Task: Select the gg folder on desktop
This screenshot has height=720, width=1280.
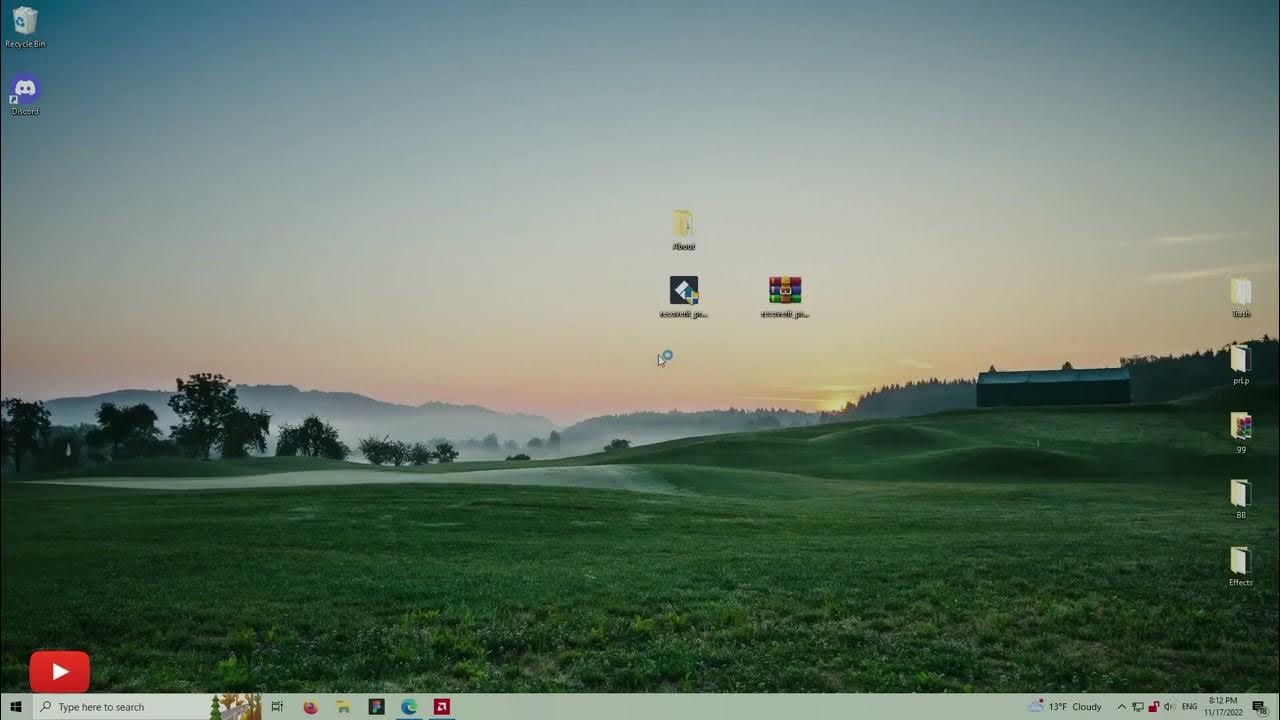Action: [1241, 432]
